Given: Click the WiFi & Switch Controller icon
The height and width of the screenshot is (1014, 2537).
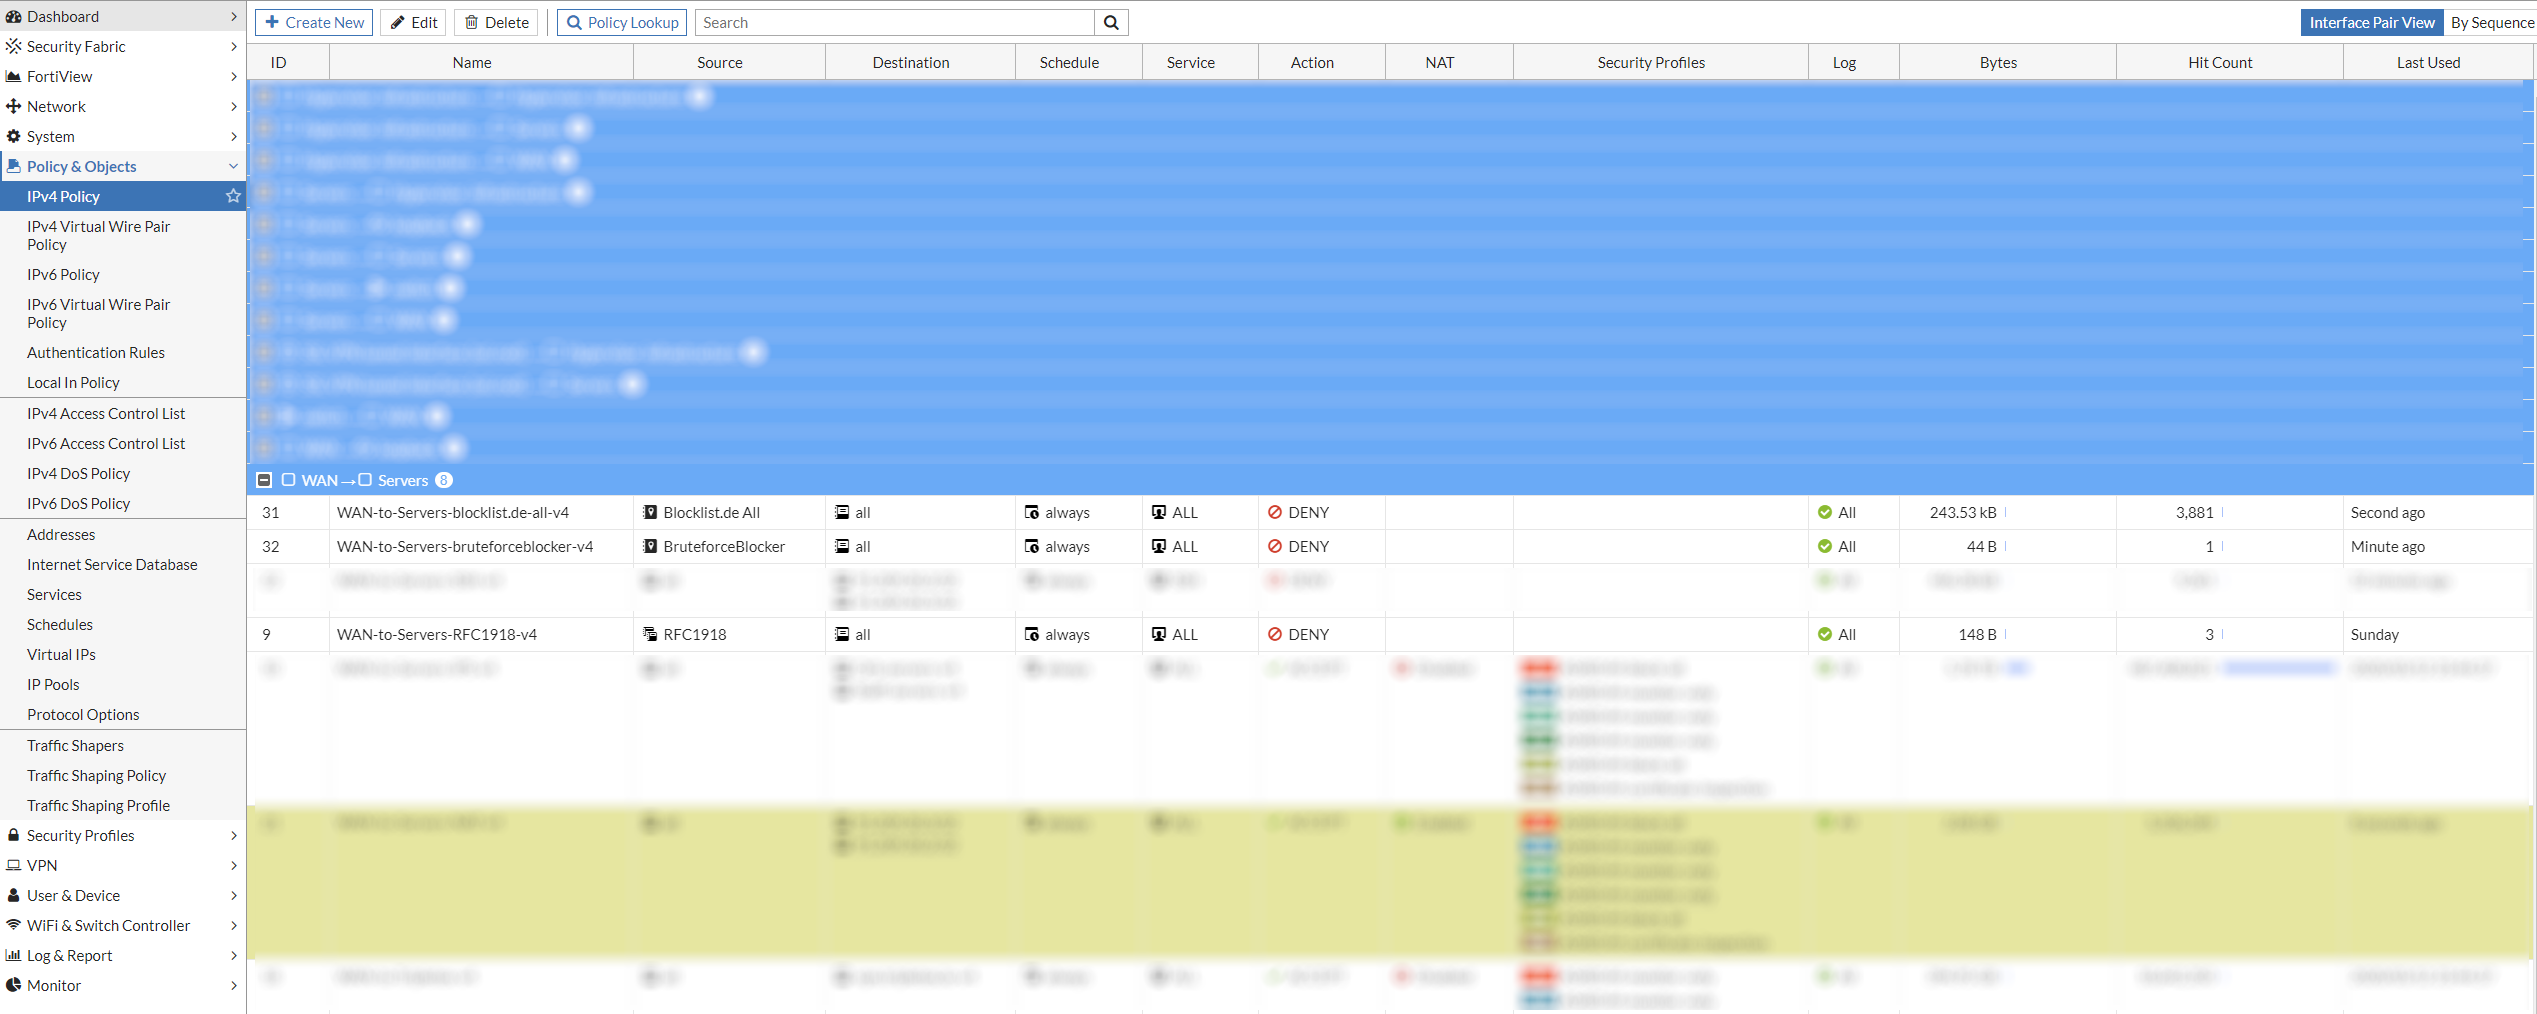Looking at the screenshot, I should pyautogui.click(x=14, y=926).
